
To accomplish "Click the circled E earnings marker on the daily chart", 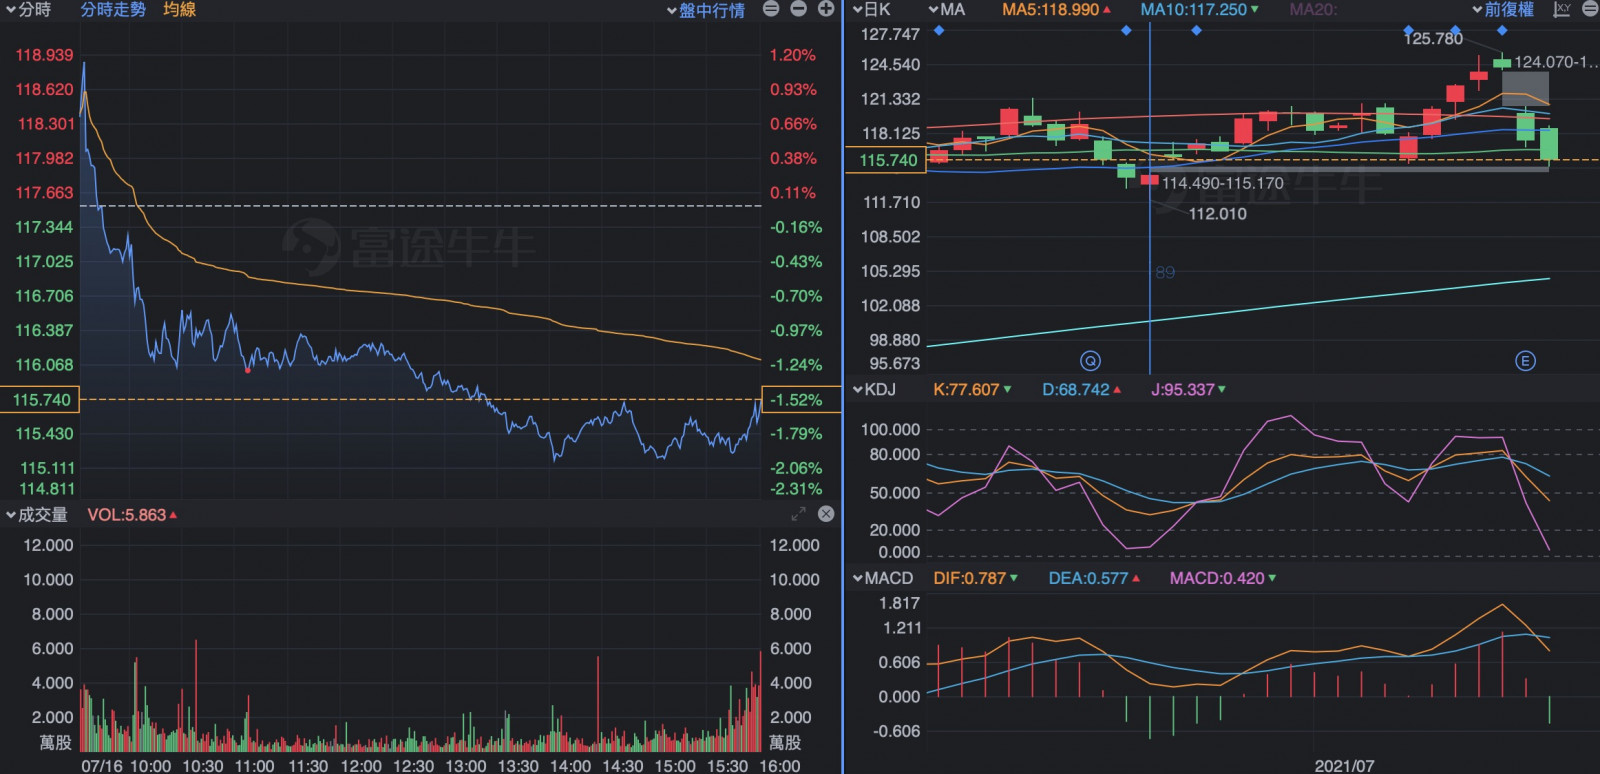I will [1525, 361].
